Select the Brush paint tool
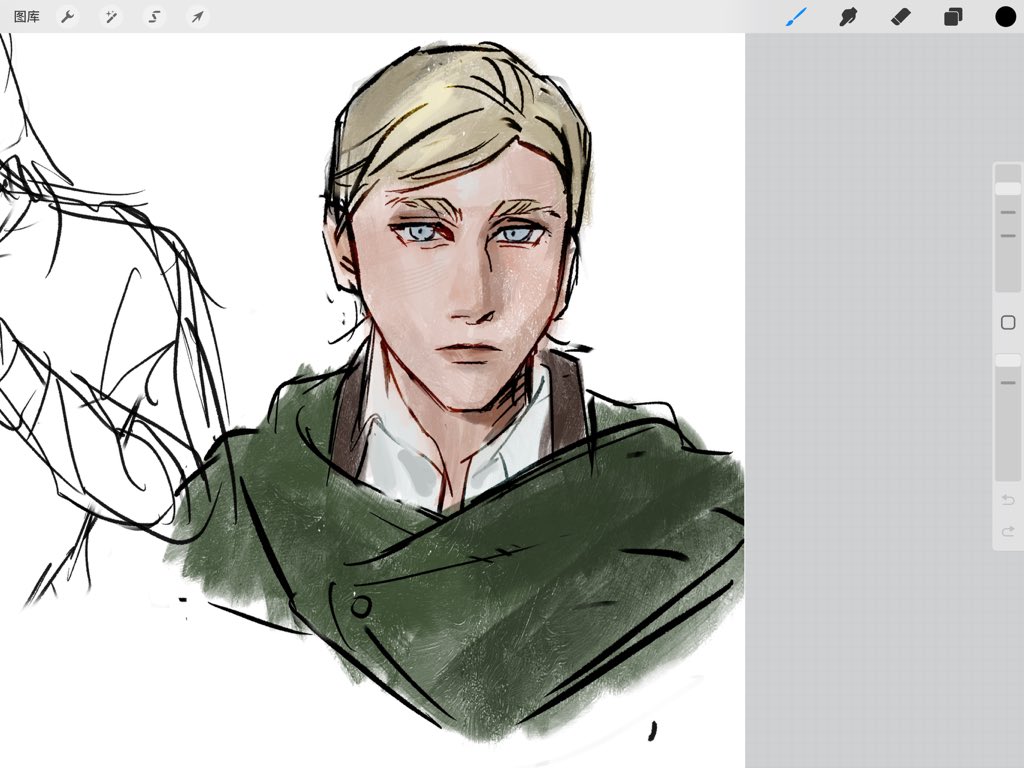The width and height of the screenshot is (1024, 768). pyautogui.click(x=796, y=16)
